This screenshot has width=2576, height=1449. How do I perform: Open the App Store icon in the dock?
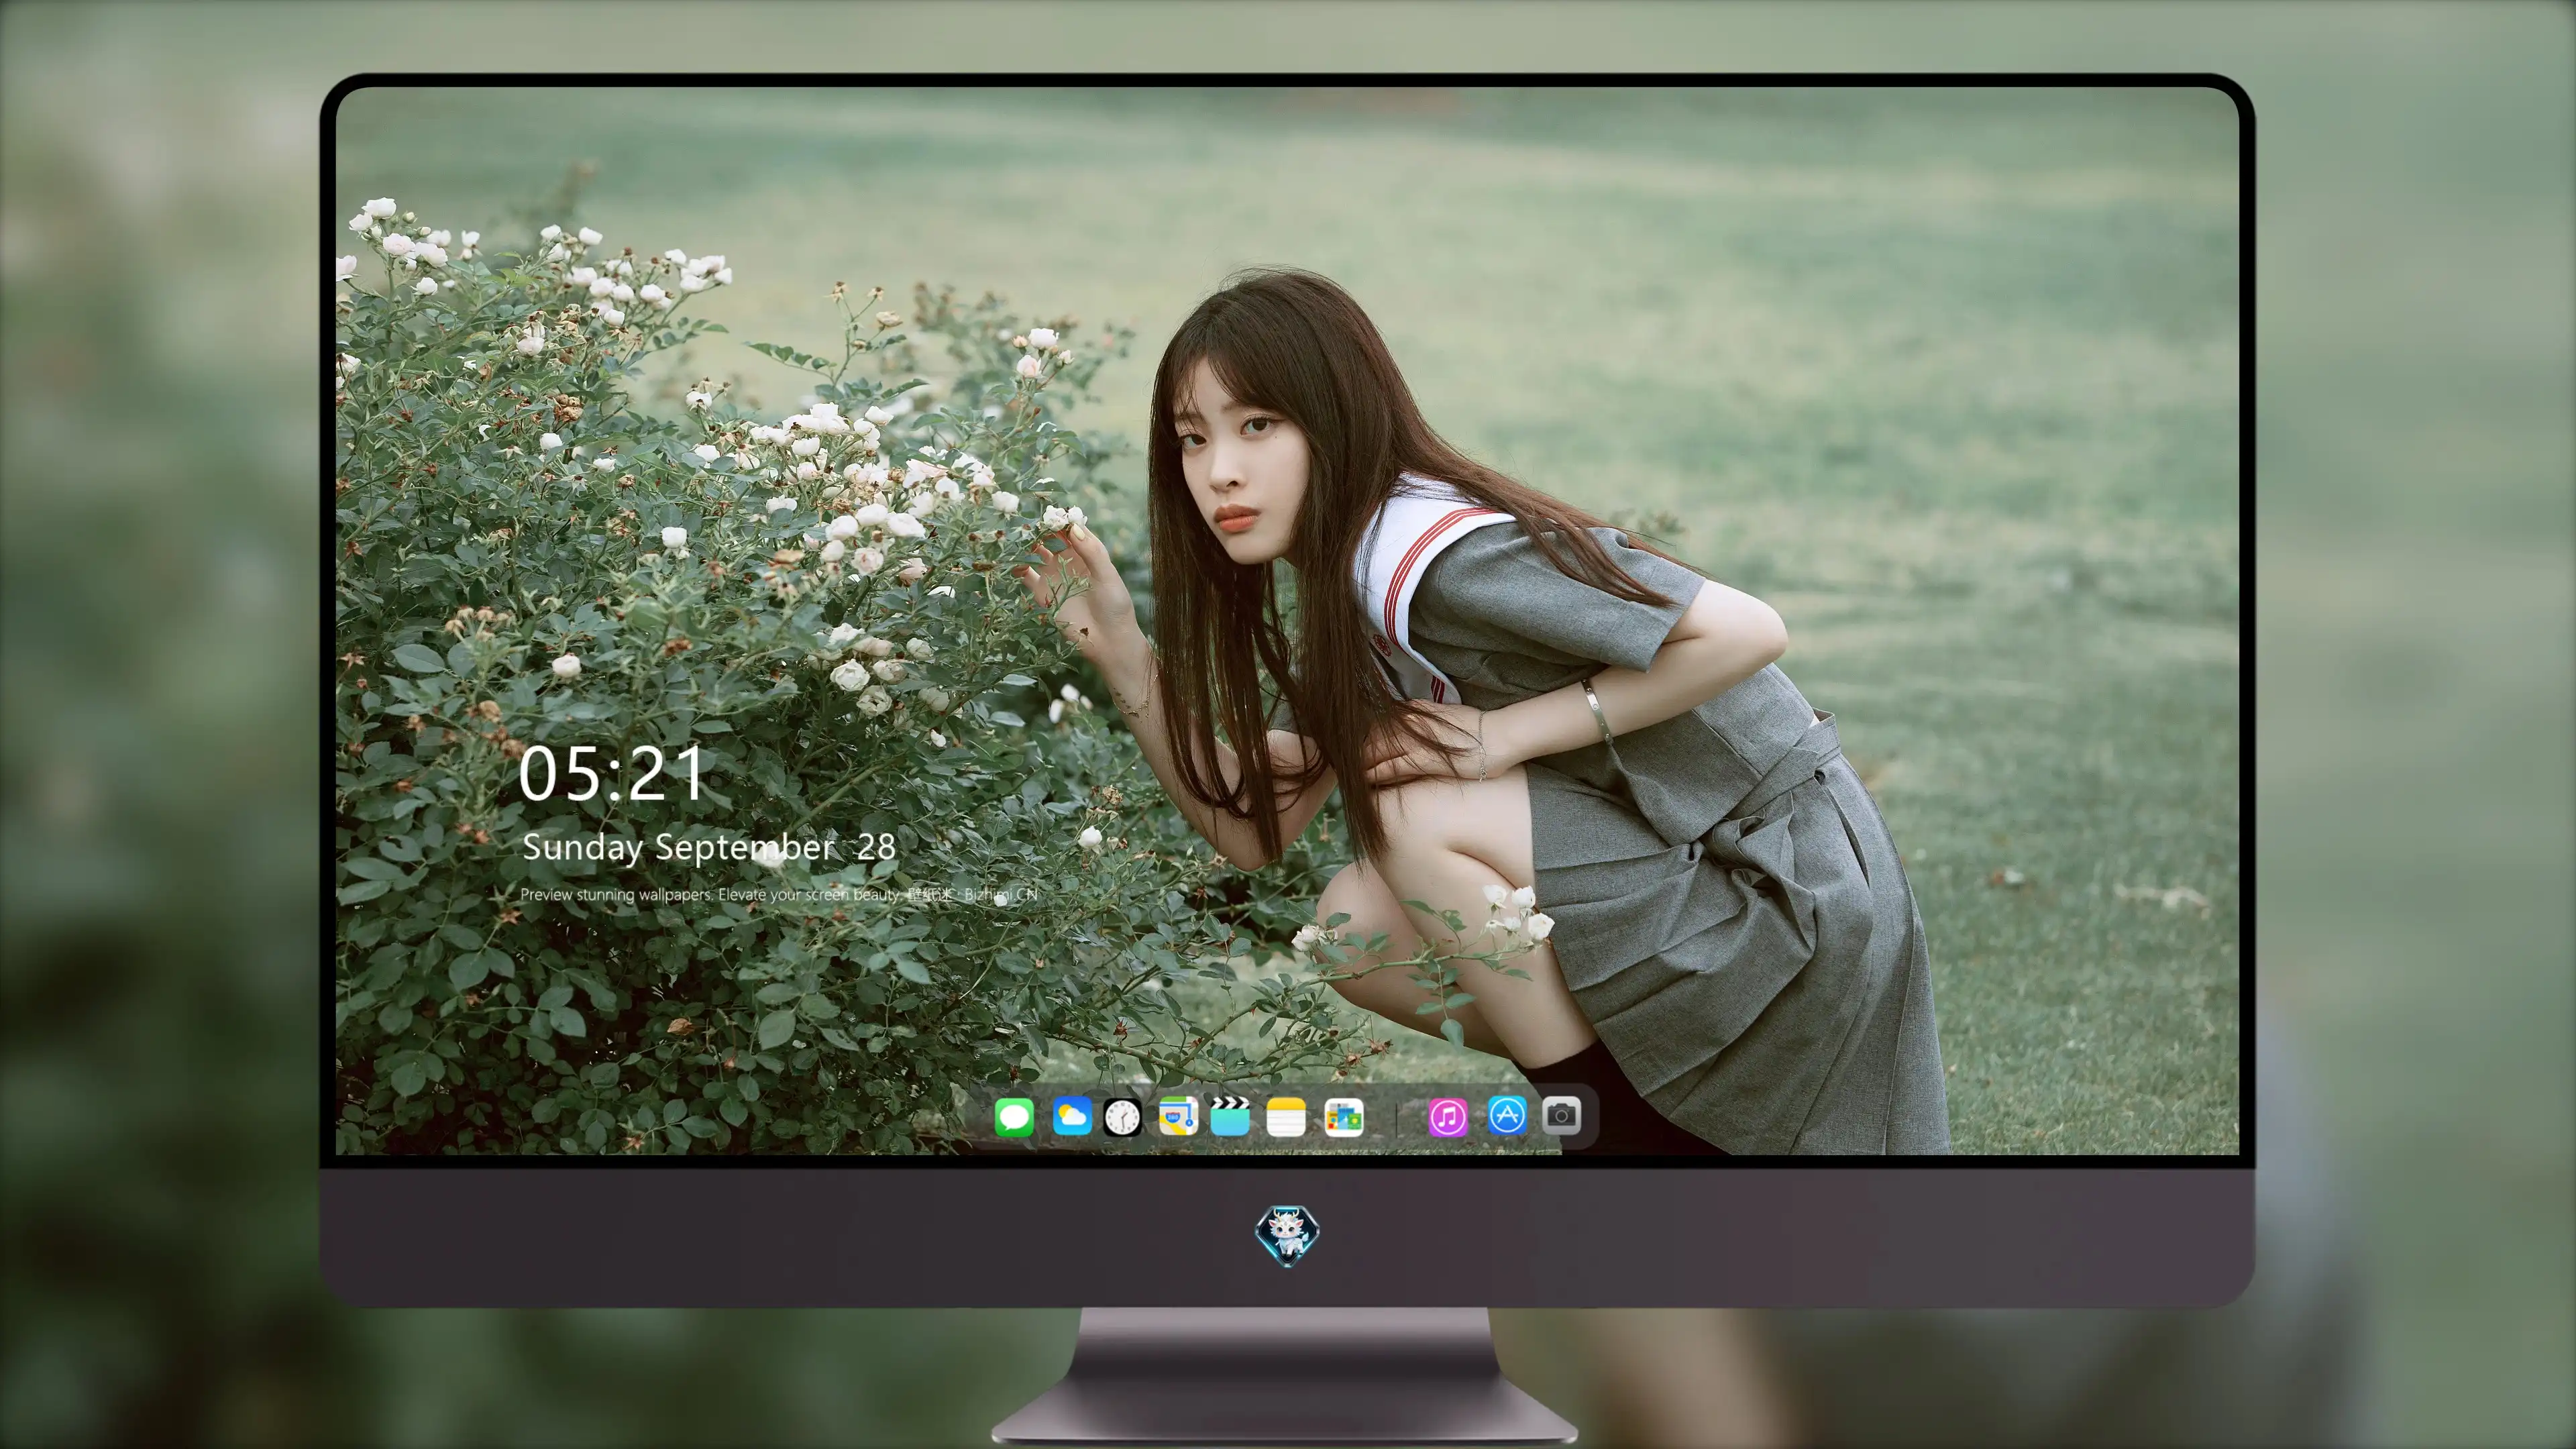coord(1506,1115)
